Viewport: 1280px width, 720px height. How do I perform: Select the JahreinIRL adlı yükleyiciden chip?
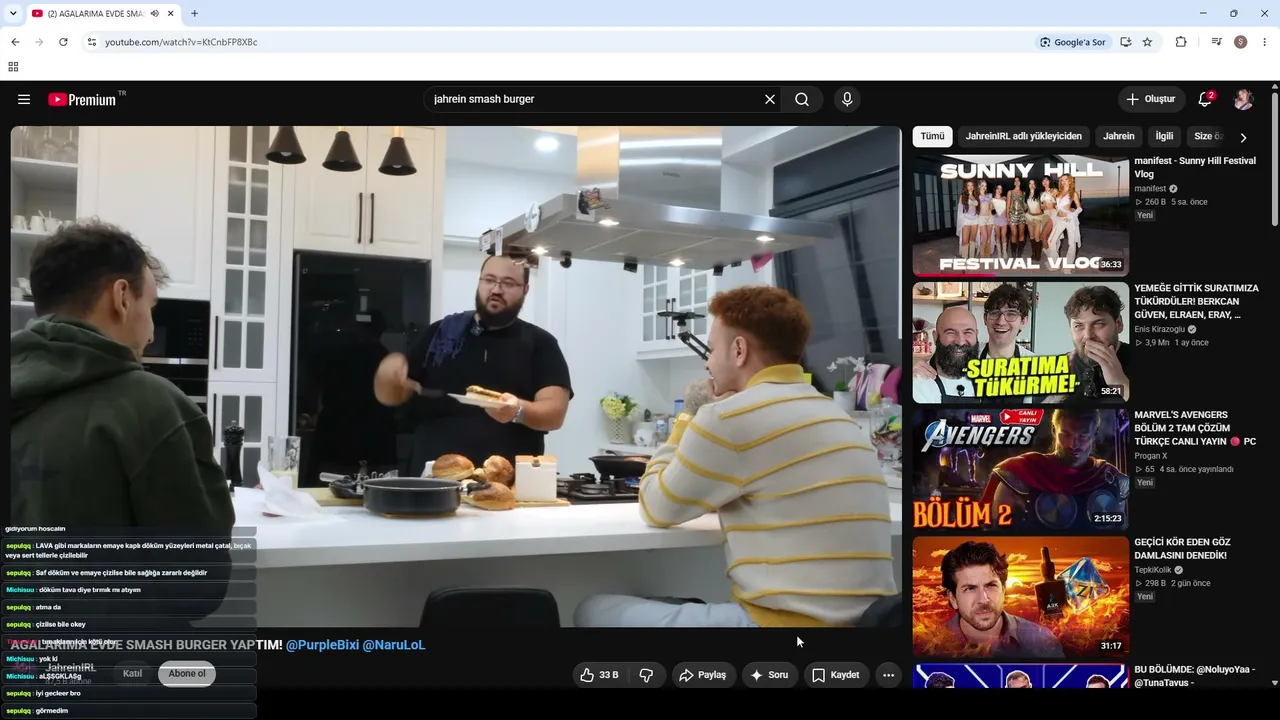(x=1024, y=136)
